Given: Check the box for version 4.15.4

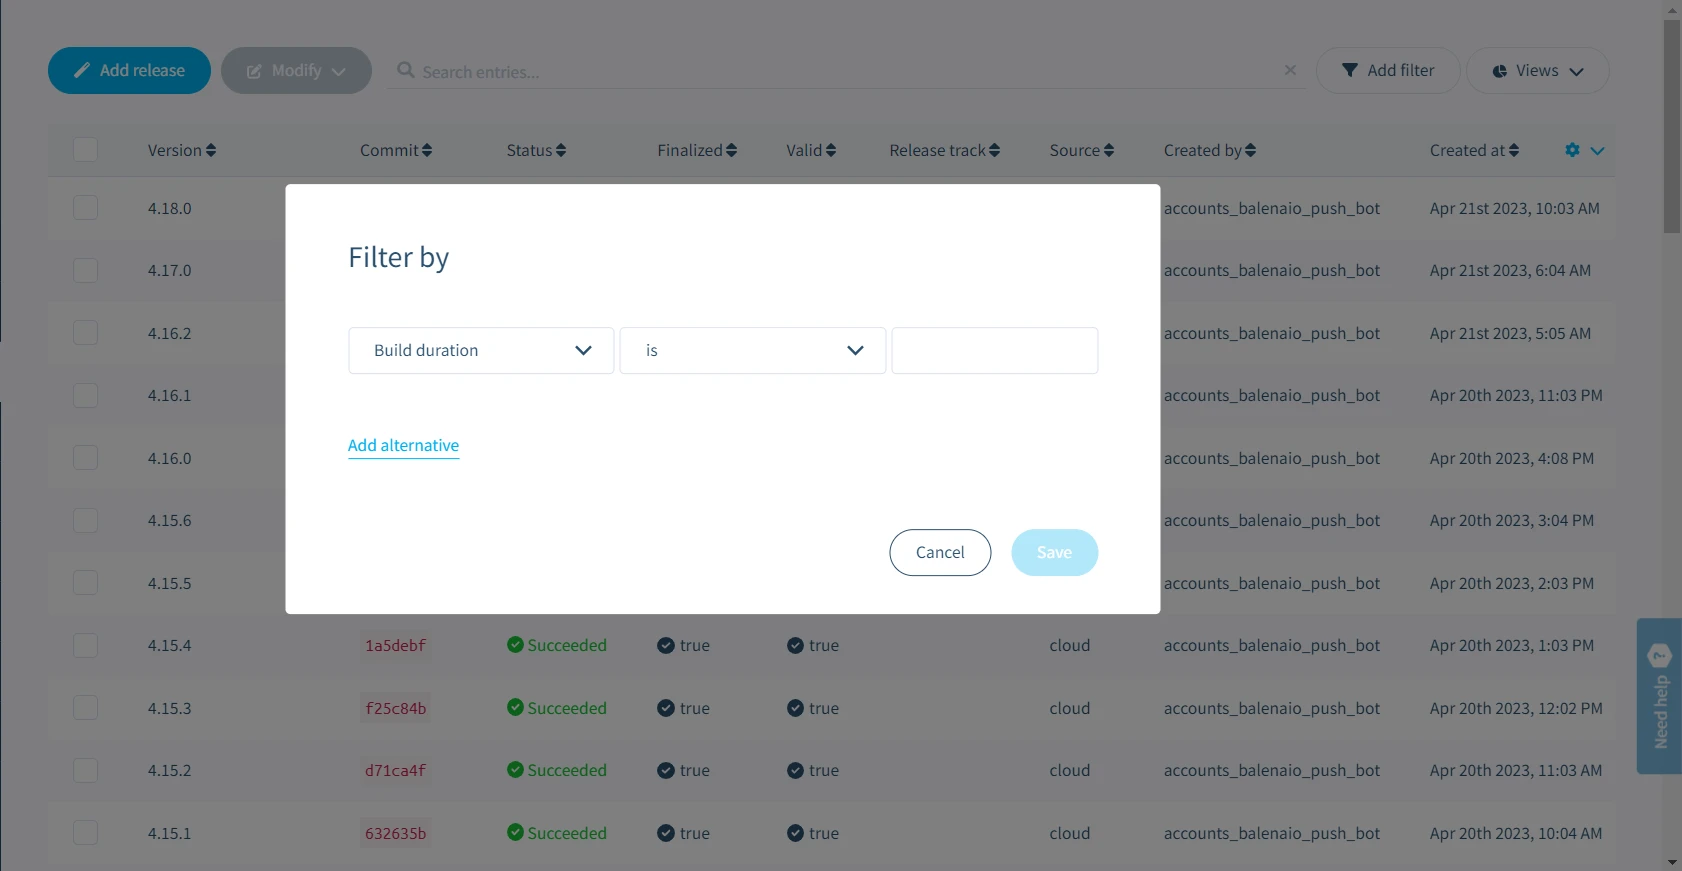Looking at the screenshot, I should (x=86, y=646).
